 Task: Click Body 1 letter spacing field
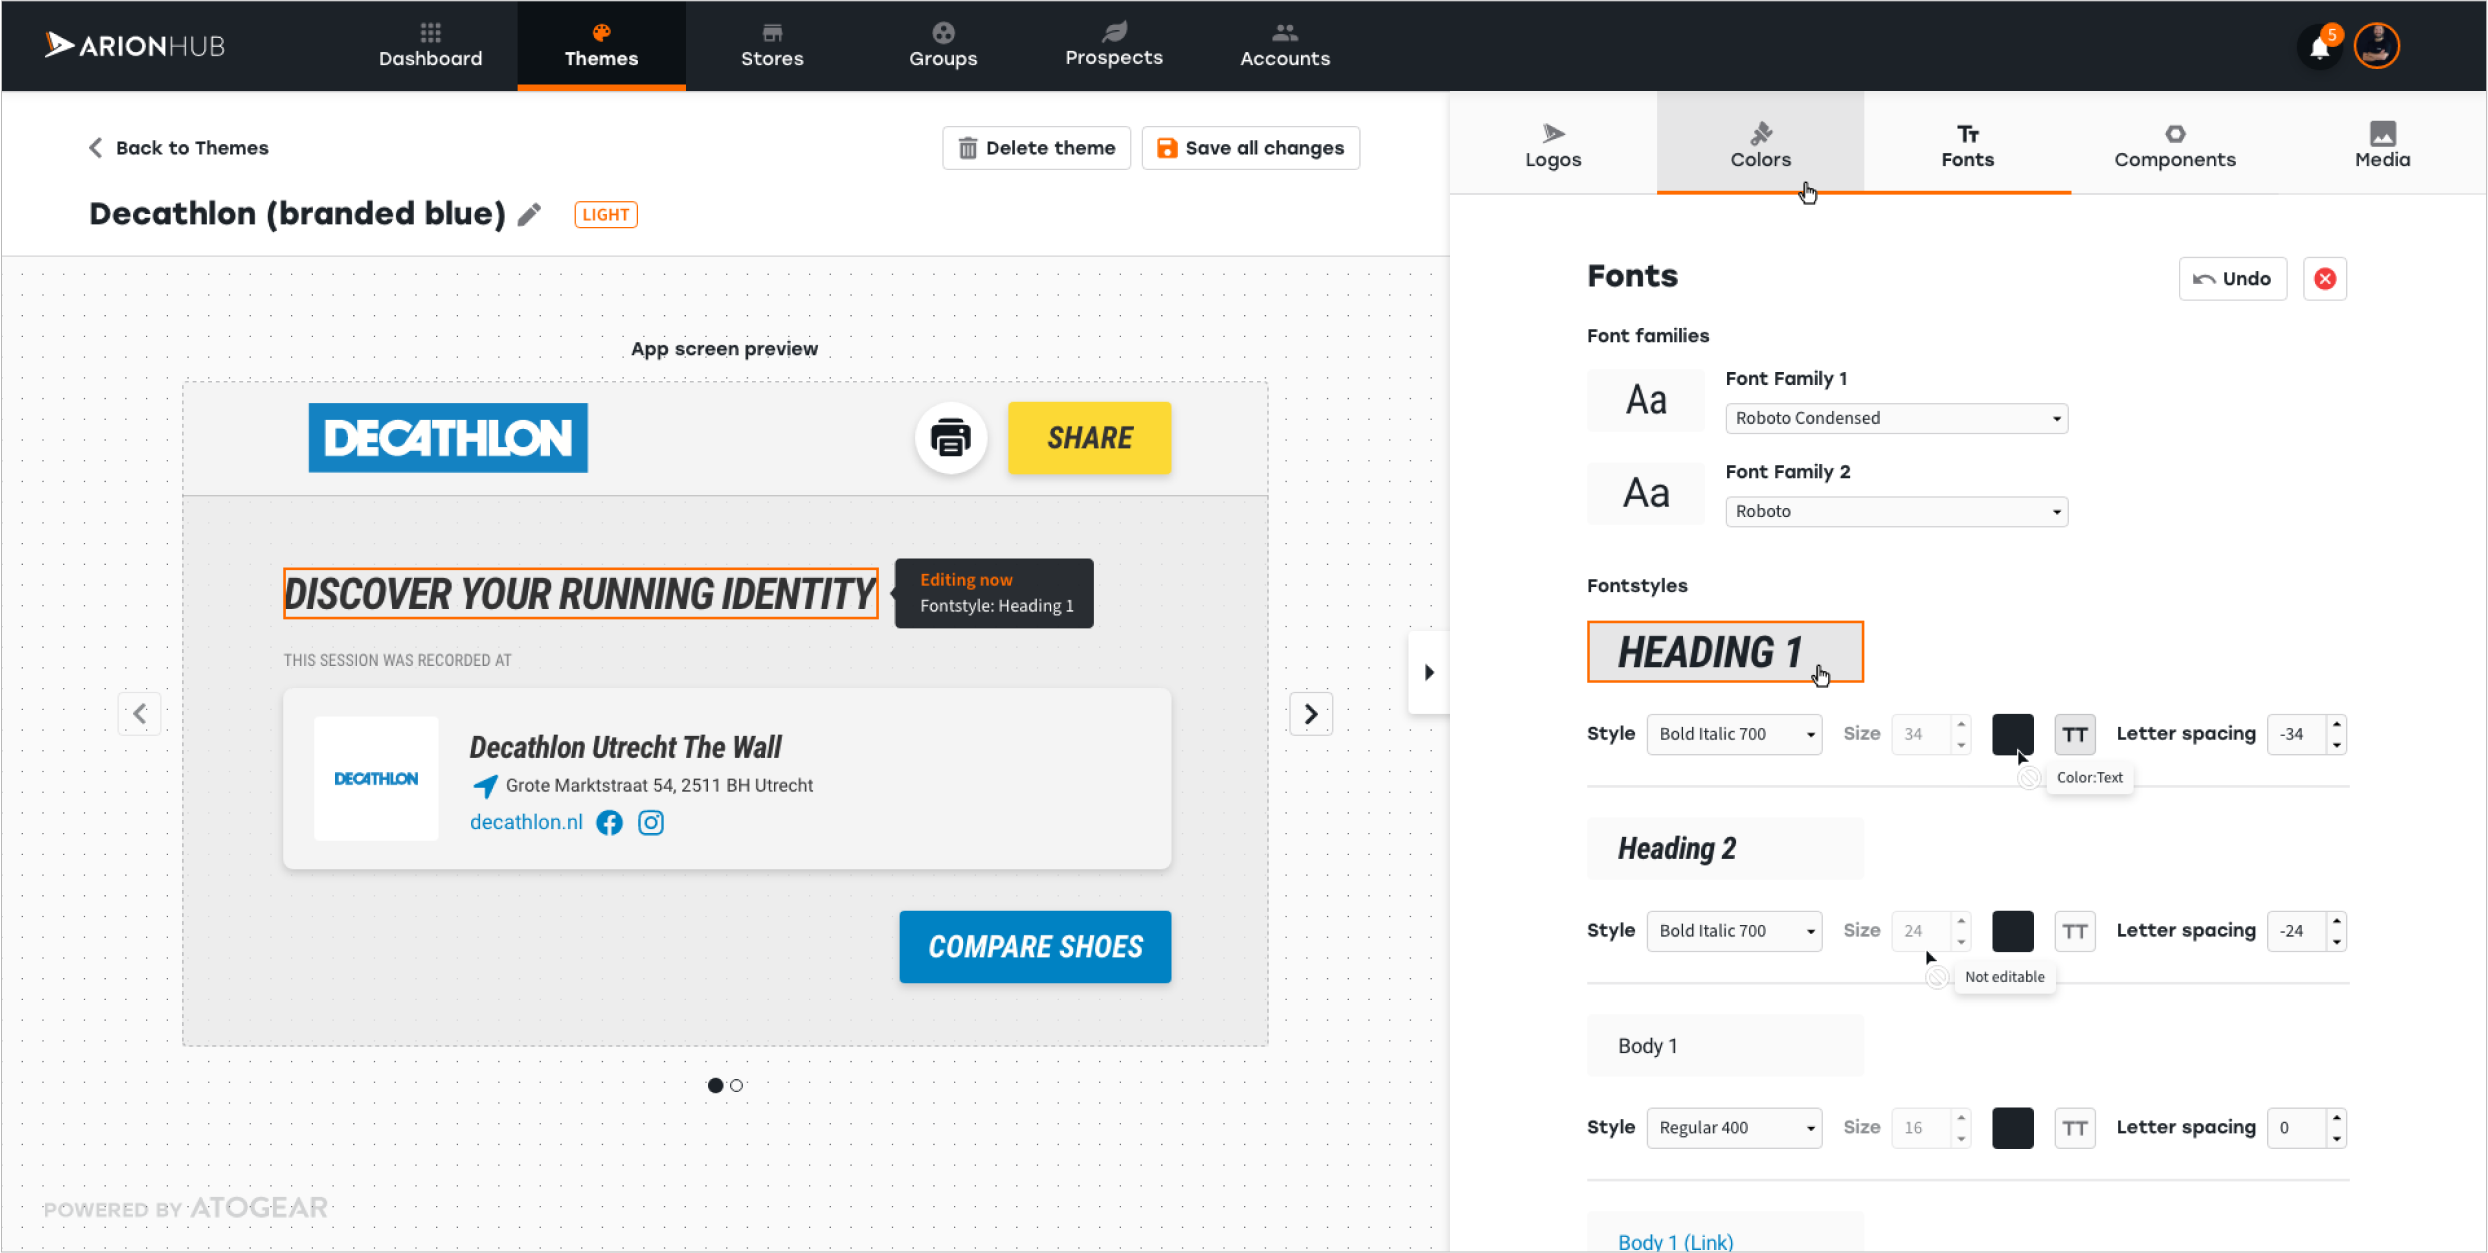click(2298, 1128)
